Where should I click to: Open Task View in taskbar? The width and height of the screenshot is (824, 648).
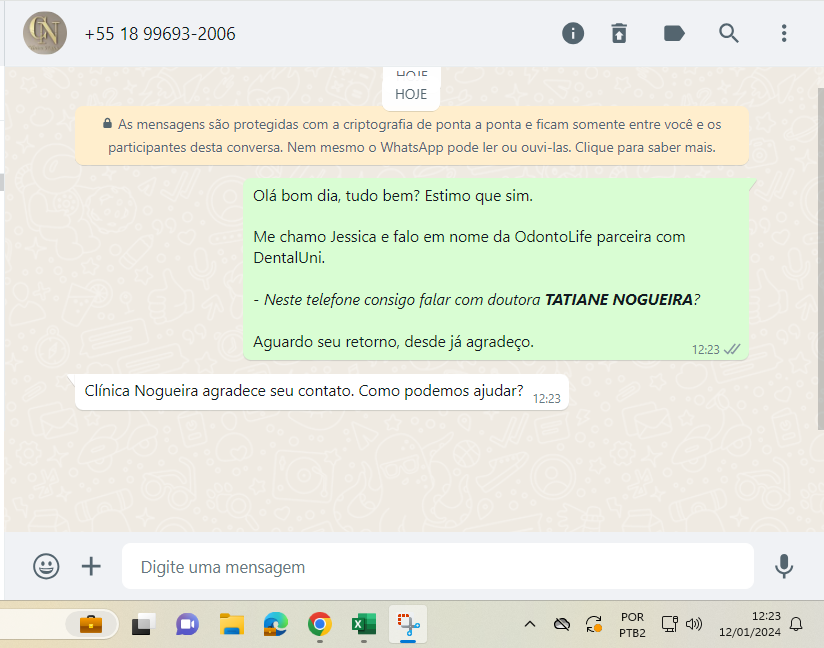click(143, 624)
